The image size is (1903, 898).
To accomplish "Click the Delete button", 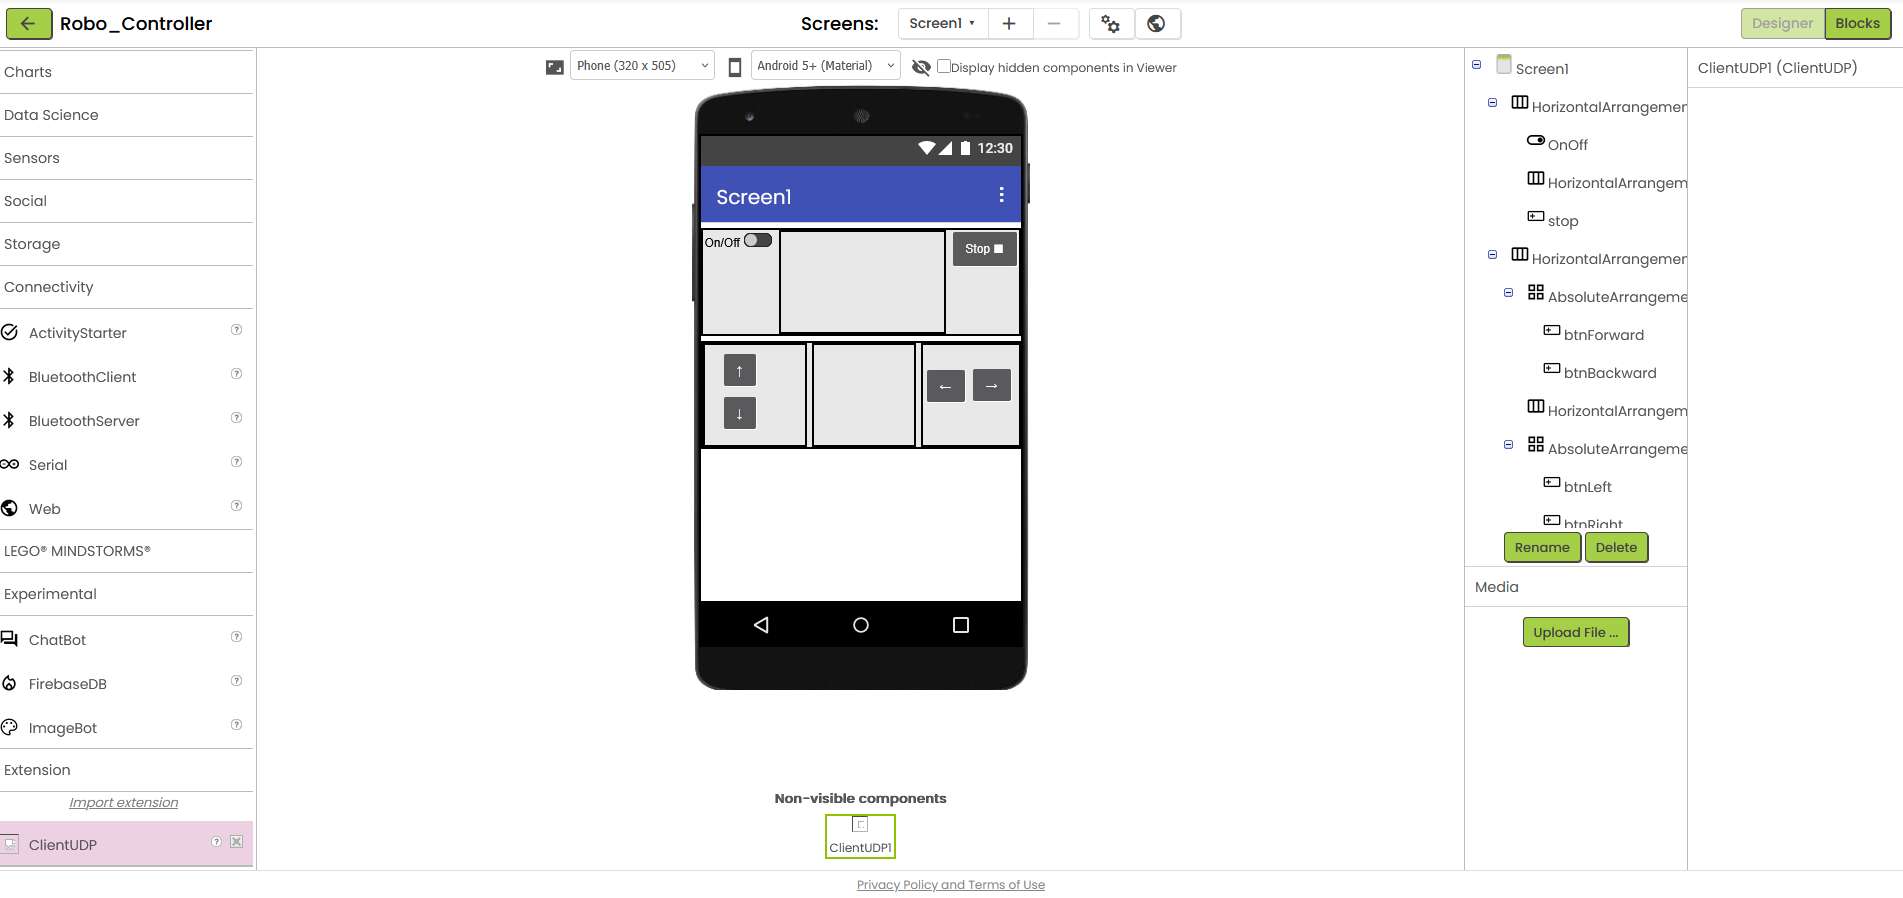I will (x=1616, y=548).
